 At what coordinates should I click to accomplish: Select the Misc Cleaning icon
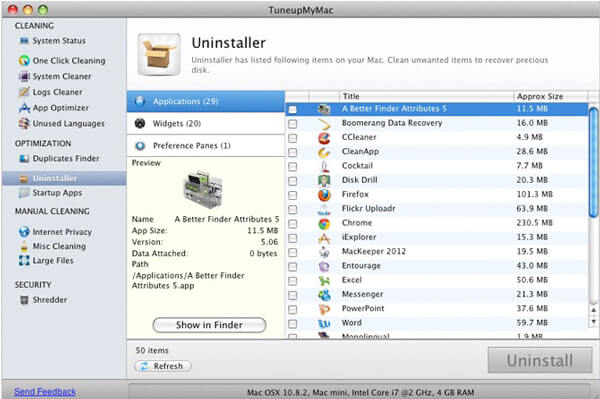tap(24, 246)
